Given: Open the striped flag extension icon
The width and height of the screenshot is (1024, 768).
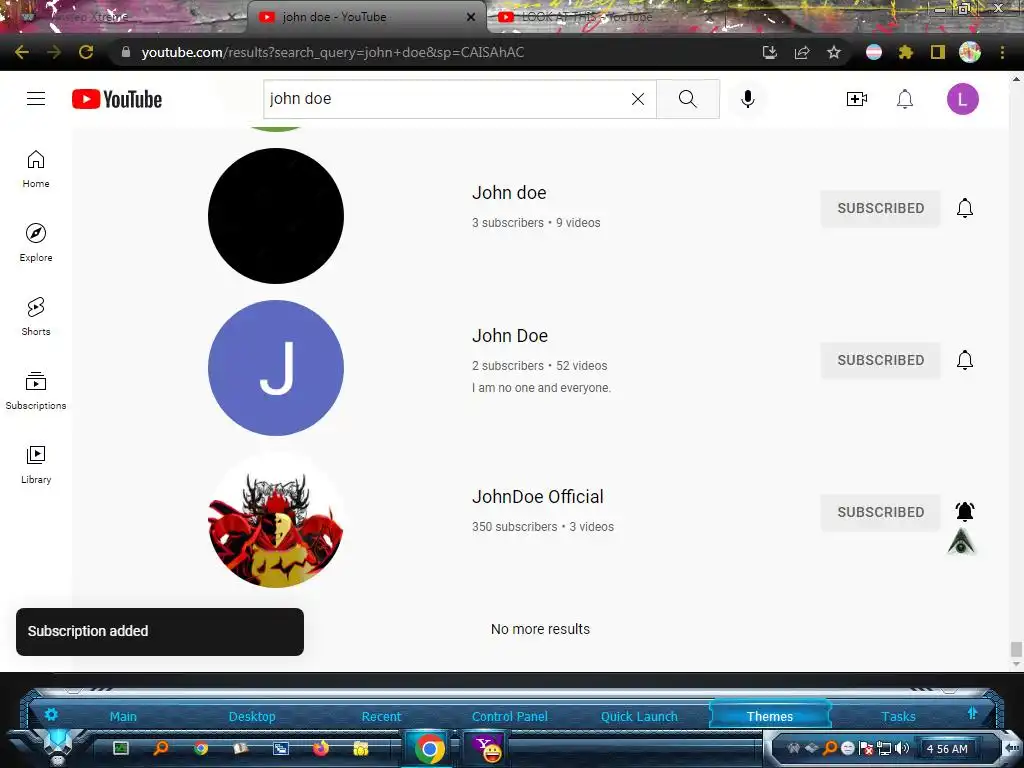Looking at the screenshot, I should (874, 52).
